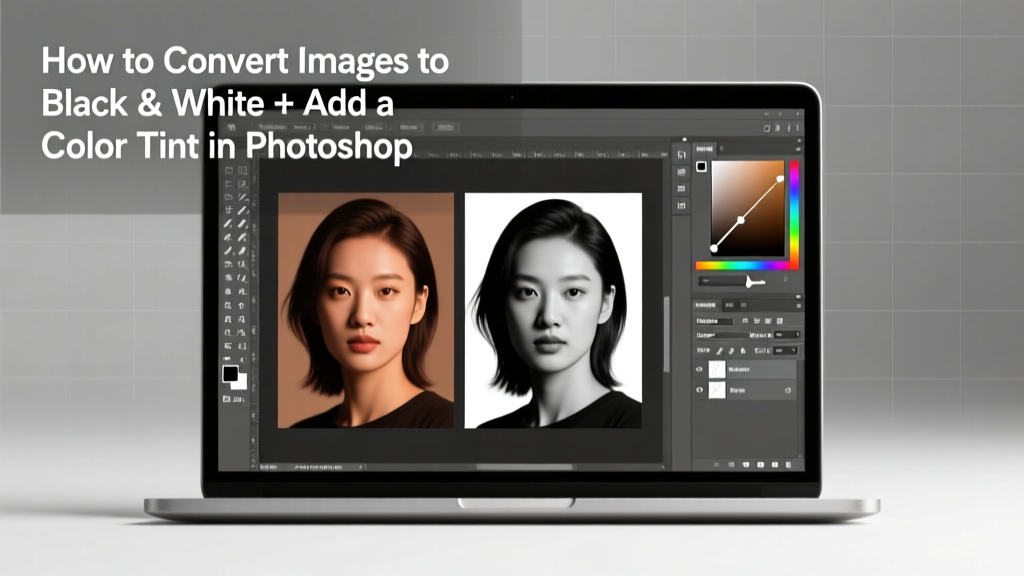The width and height of the screenshot is (1024, 576).
Task: Click the outlined button in the options bar
Action: pyautogui.click(x=445, y=127)
